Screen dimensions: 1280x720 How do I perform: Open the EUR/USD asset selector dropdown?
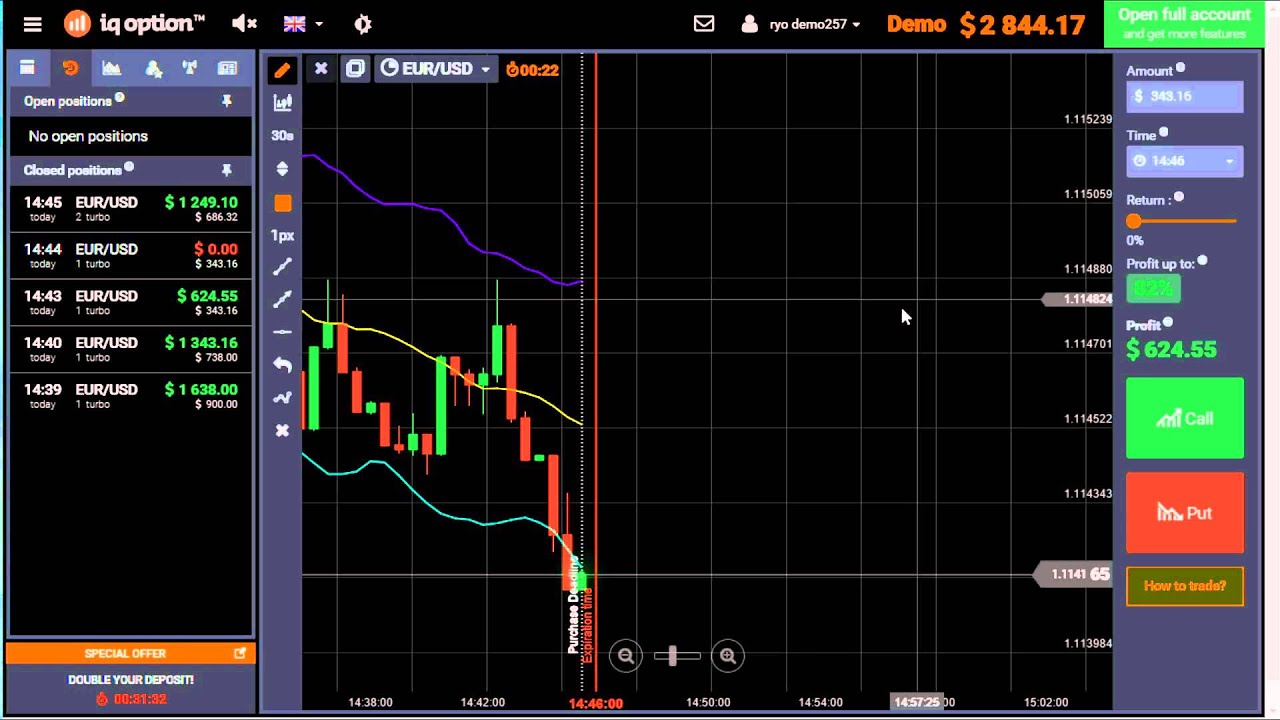[x=435, y=69]
